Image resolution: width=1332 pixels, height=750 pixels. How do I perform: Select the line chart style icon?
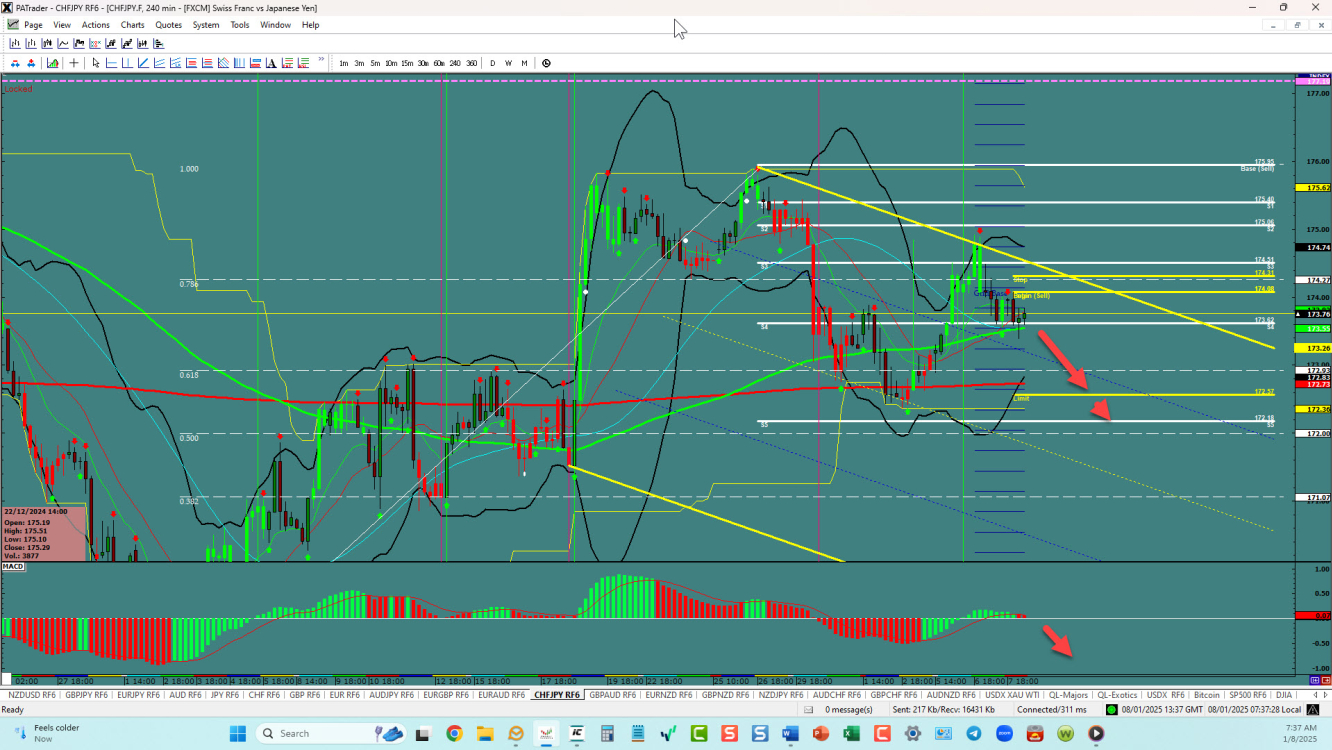point(63,43)
